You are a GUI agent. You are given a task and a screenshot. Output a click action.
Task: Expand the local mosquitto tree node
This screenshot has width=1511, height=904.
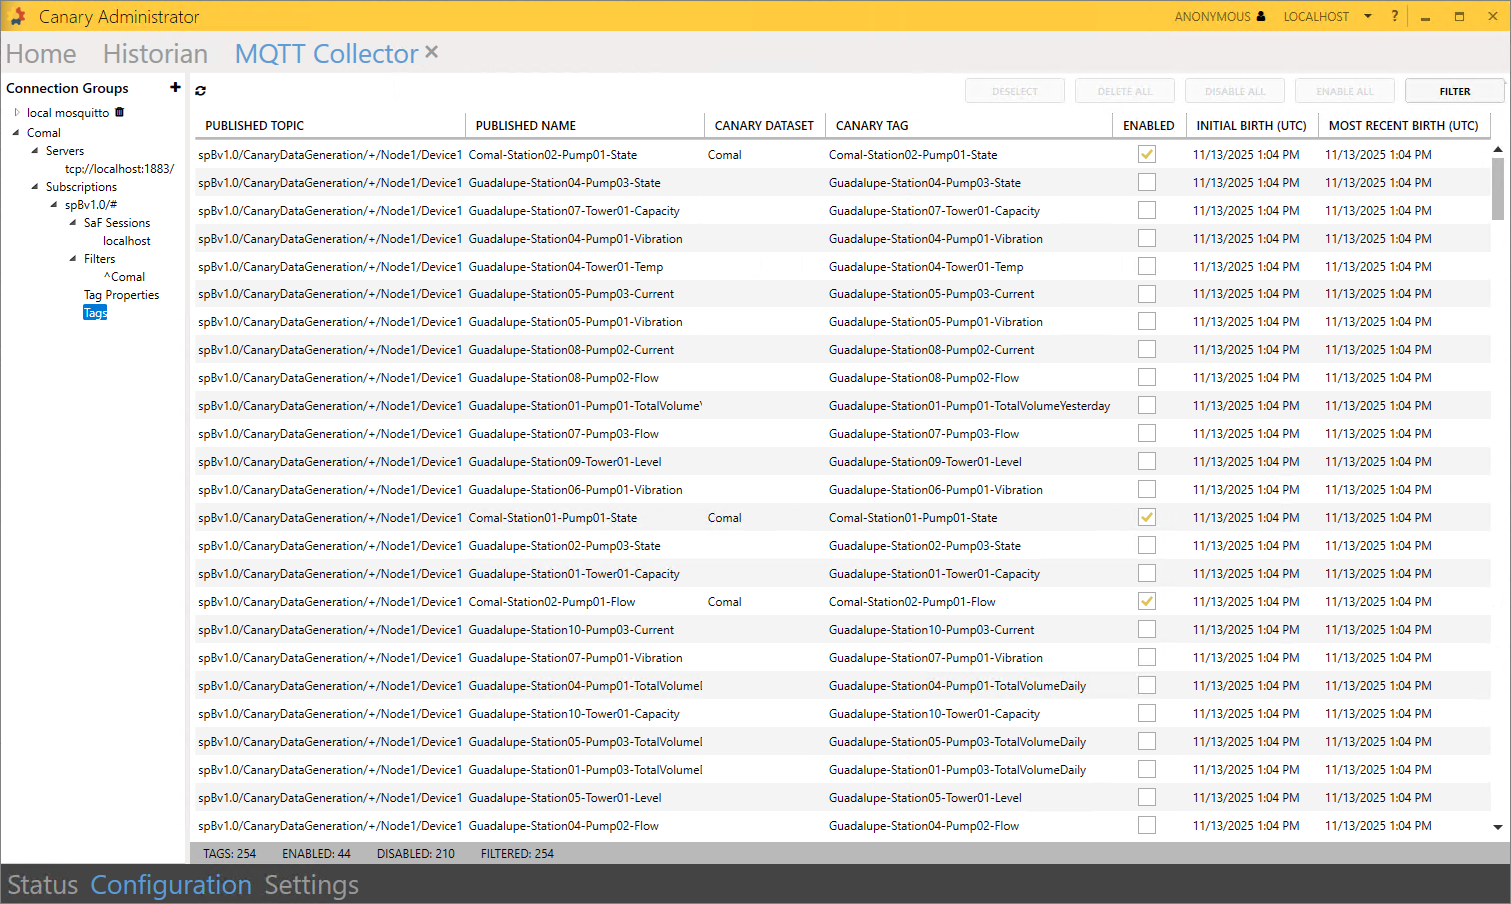point(17,113)
